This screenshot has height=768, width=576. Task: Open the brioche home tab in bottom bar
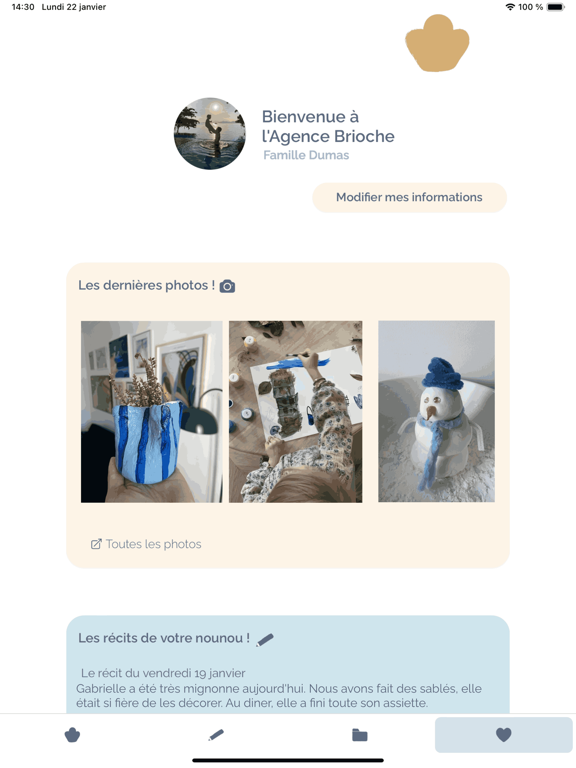tap(72, 735)
